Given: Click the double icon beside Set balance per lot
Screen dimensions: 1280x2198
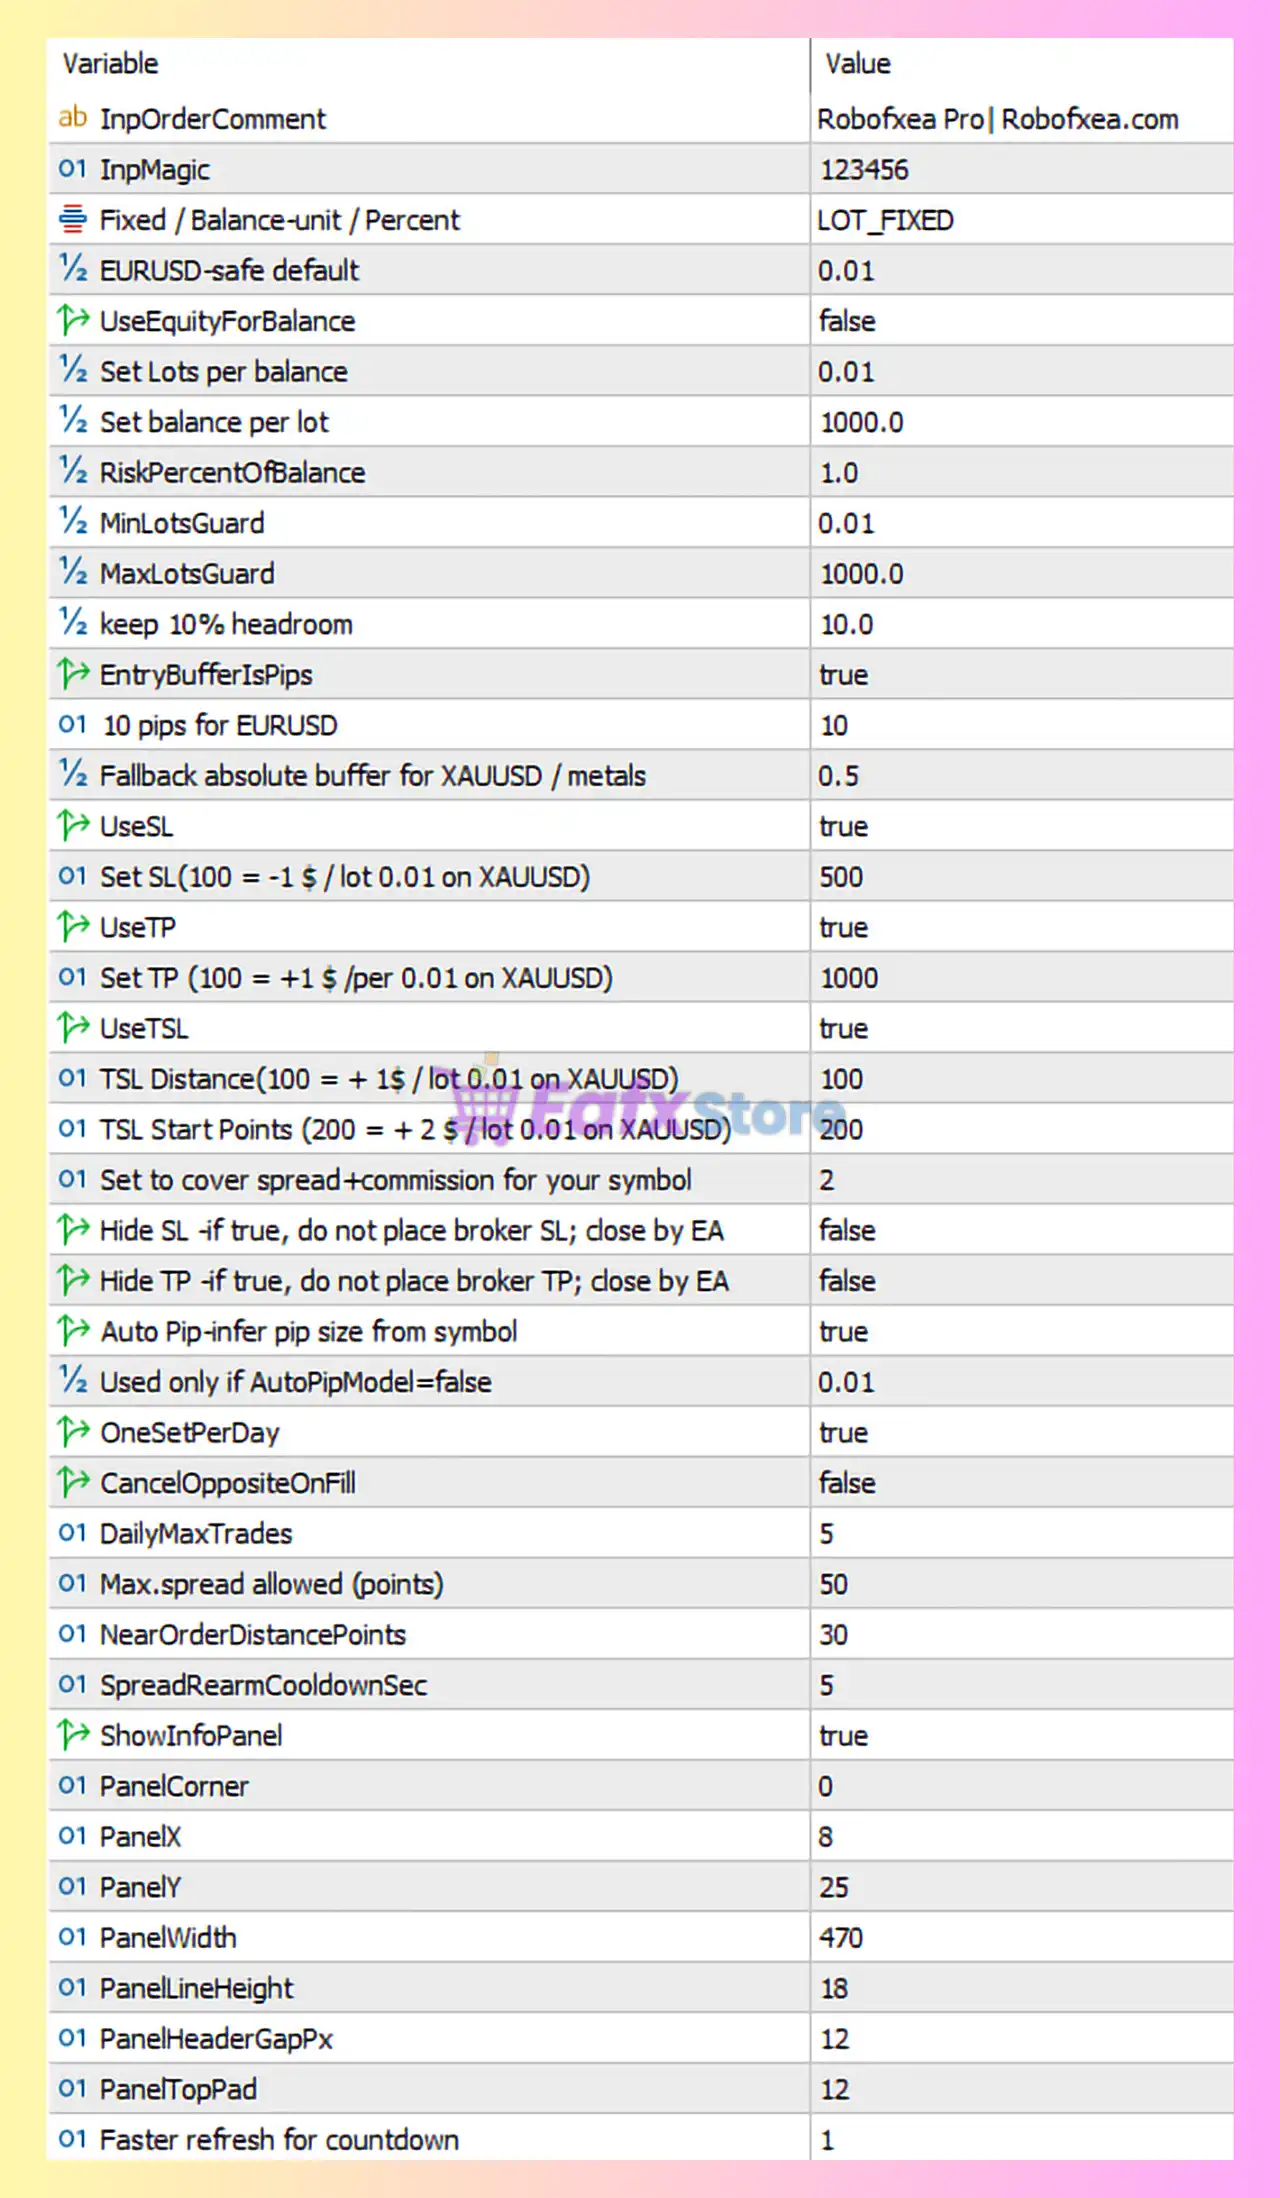Looking at the screenshot, I should pyautogui.click(x=72, y=421).
